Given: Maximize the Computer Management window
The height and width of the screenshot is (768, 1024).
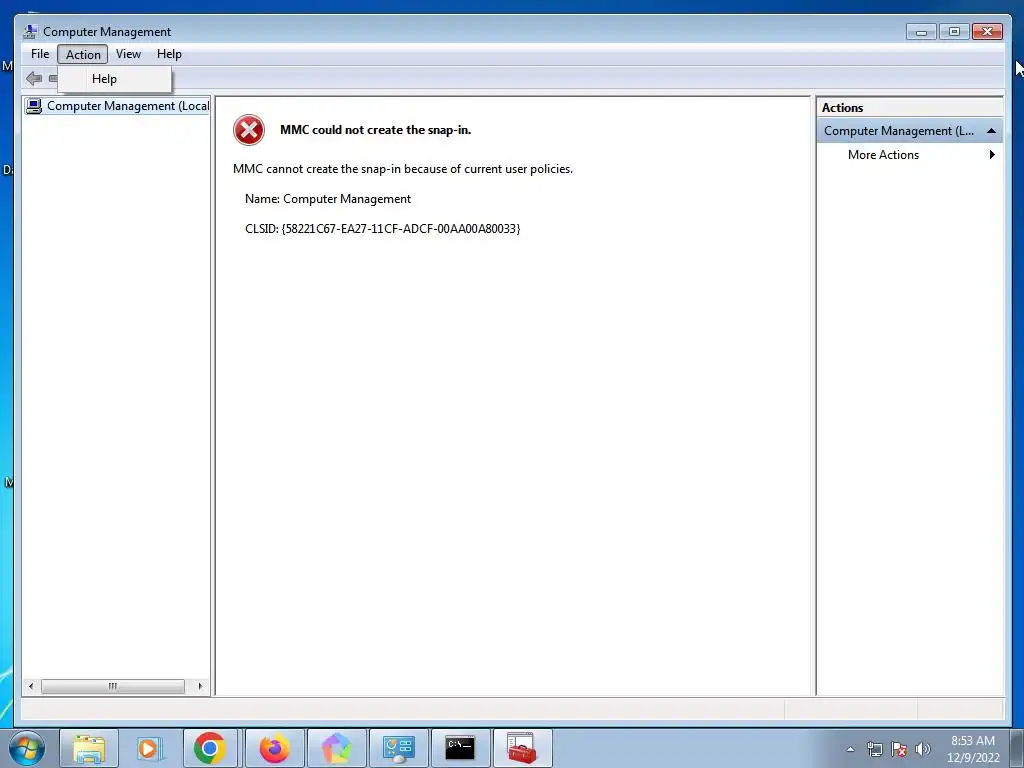Looking at the screenshot, I should tap(954, 31).
